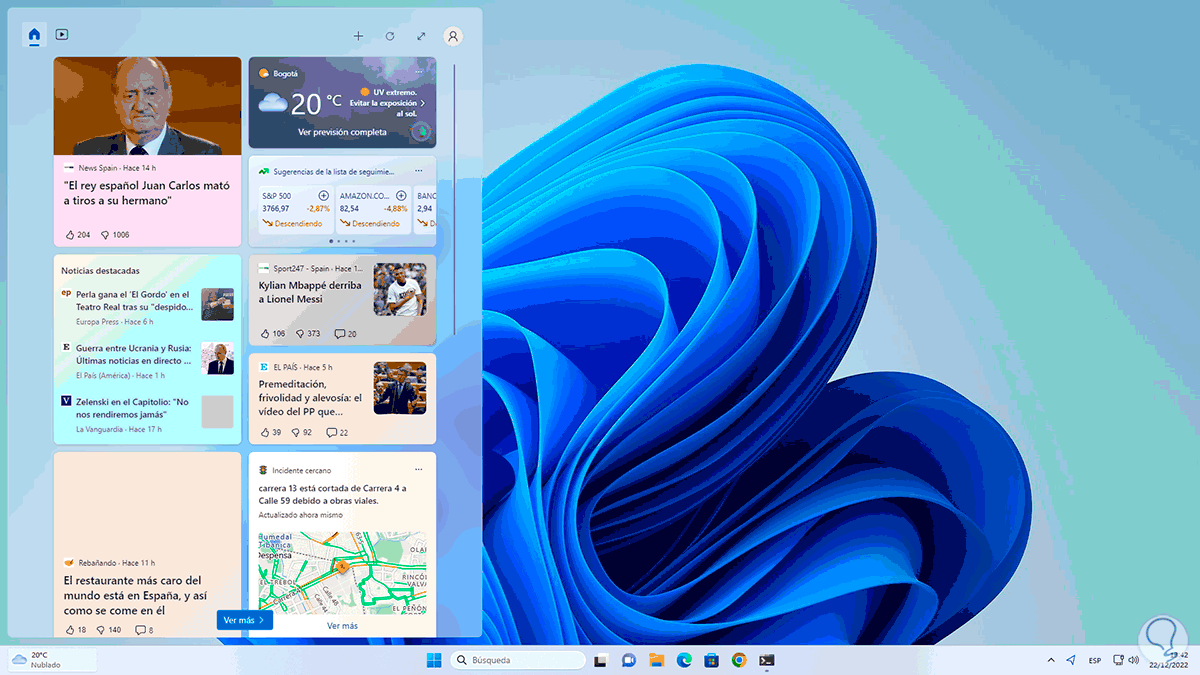The image size is (1200, 675).
Task: Open watchlist suggestions widget three-dot menu
Action: [419, 171]
